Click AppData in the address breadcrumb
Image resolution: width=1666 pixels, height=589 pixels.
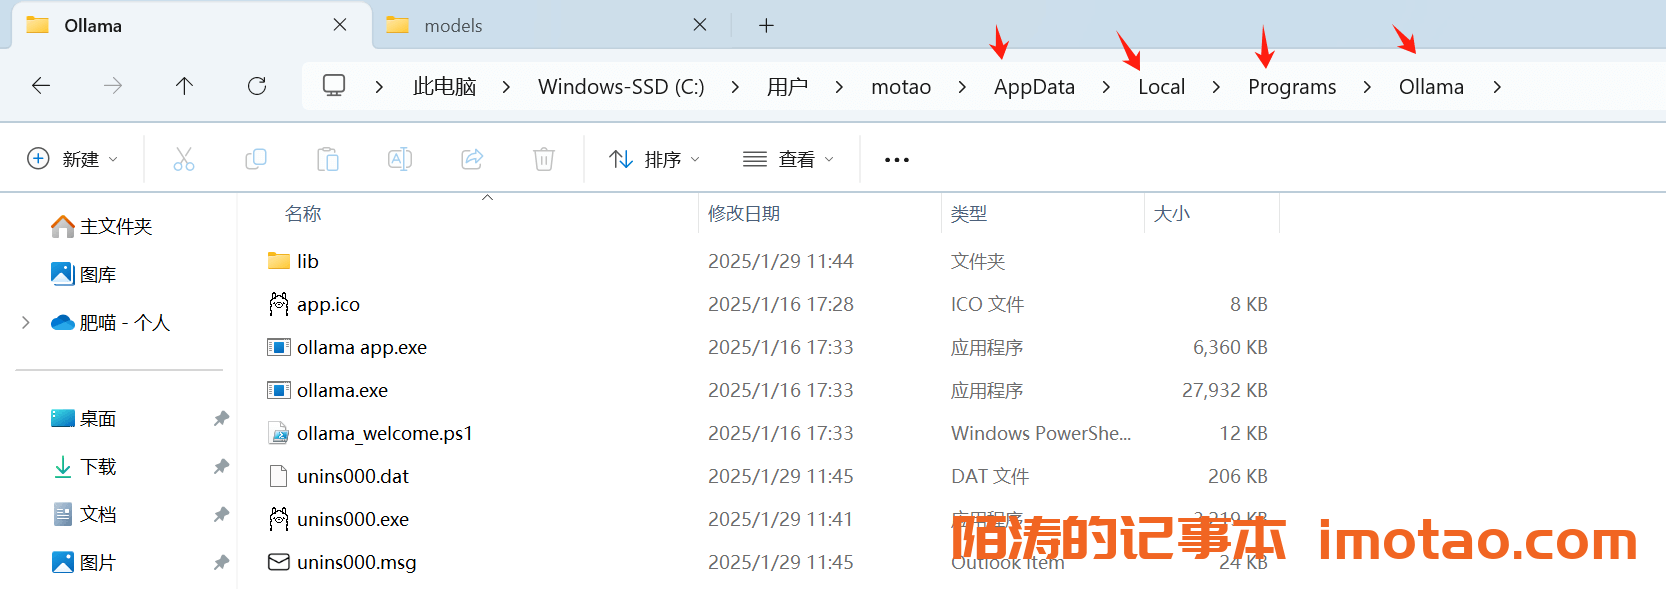(1034, 87)
